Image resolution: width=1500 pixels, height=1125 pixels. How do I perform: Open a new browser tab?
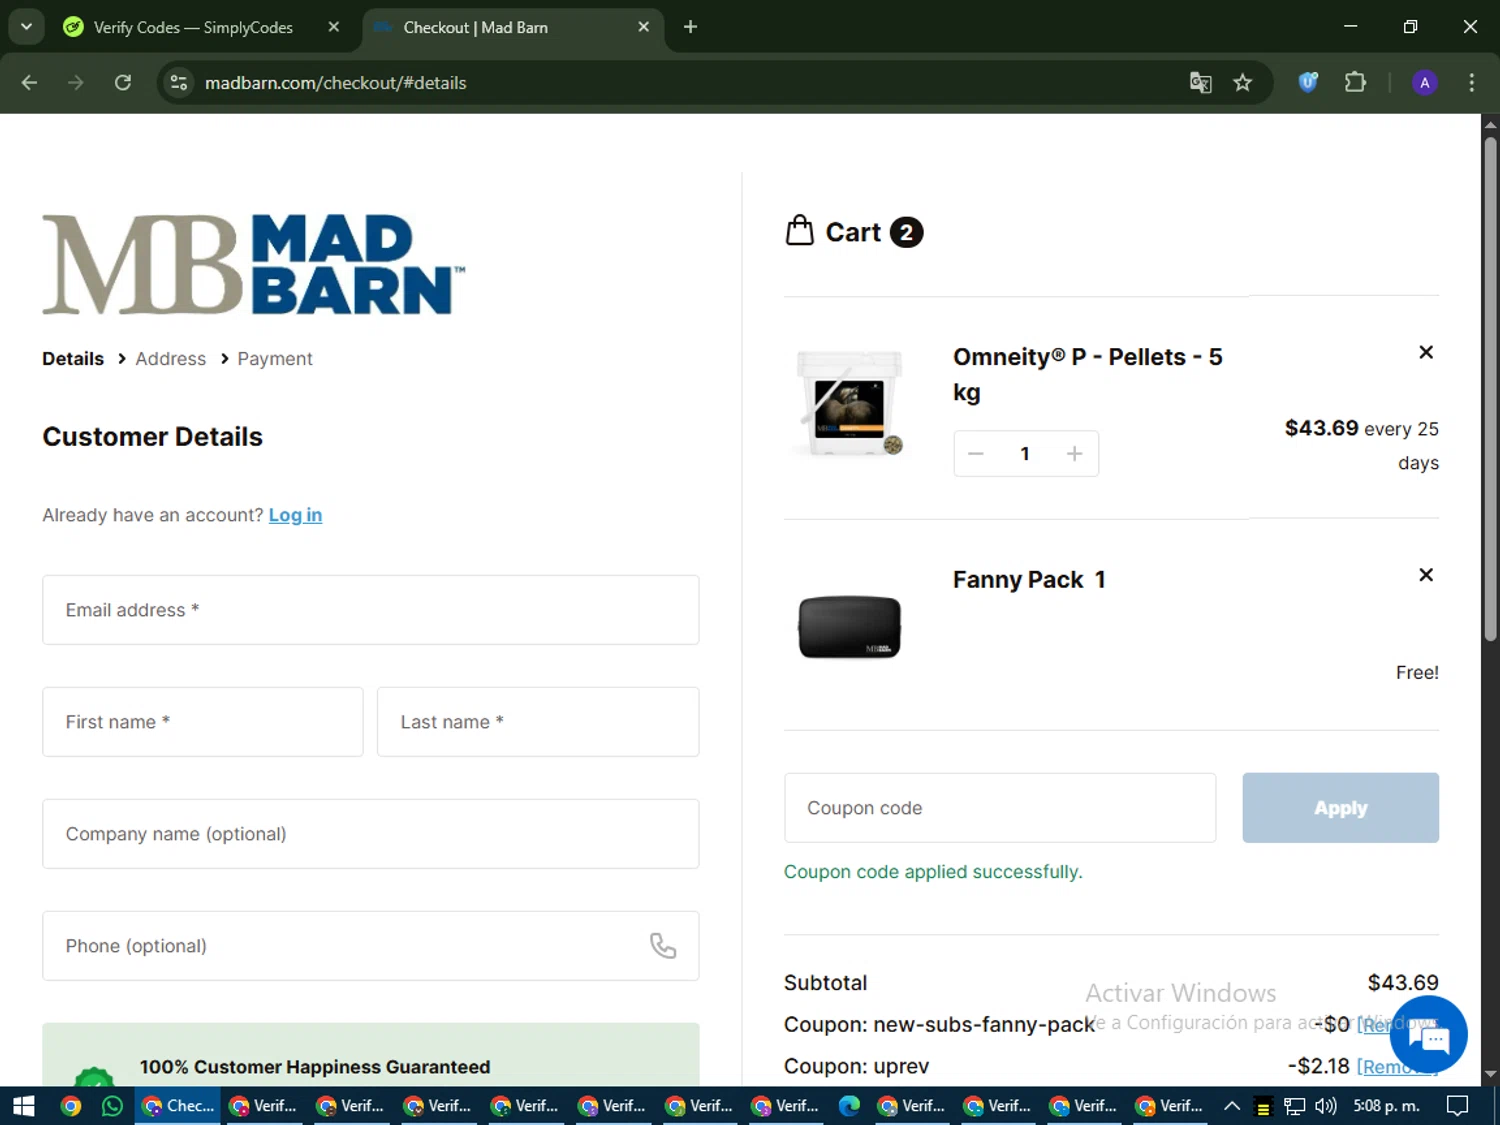tap(690, 27)
